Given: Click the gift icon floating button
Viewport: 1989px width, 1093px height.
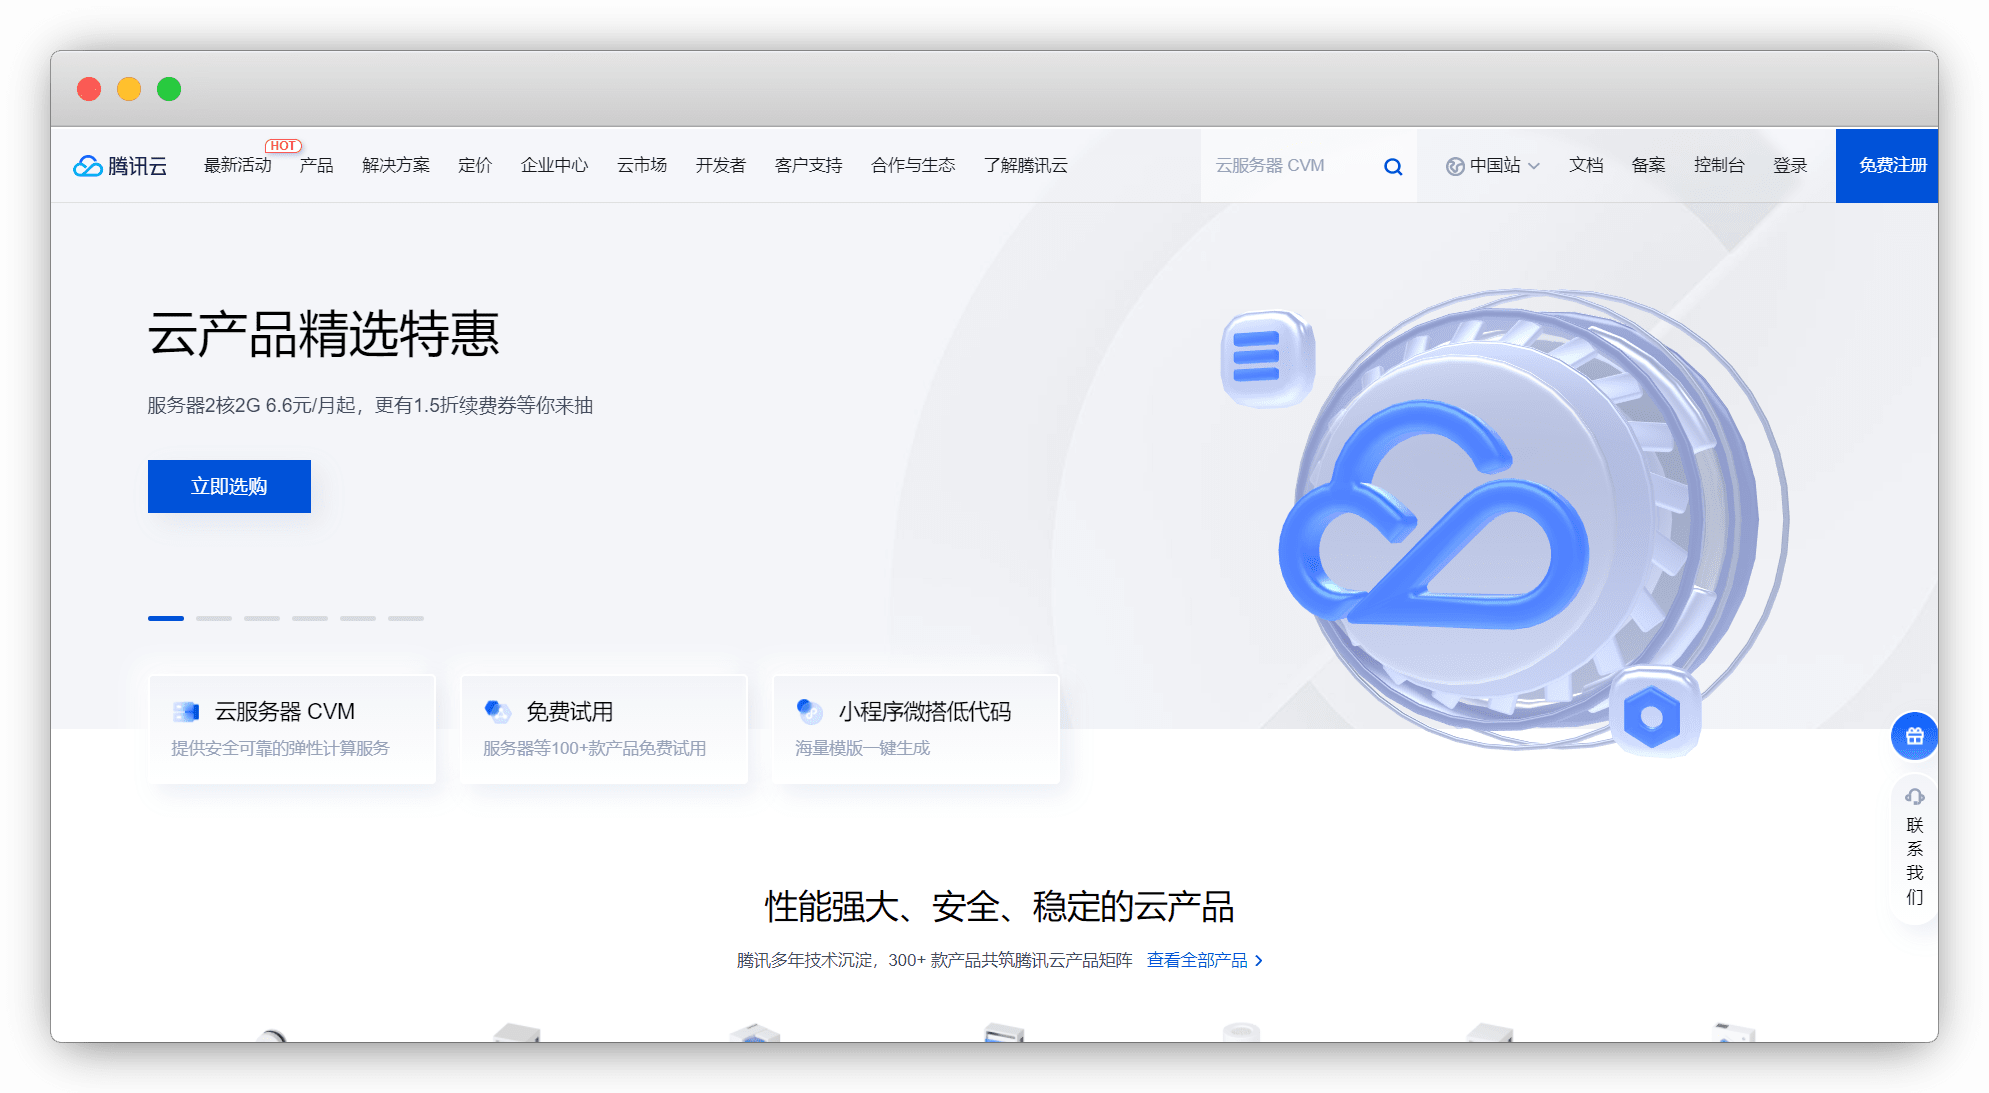Looking at the screenshot, I should (x=1914, y=736).
